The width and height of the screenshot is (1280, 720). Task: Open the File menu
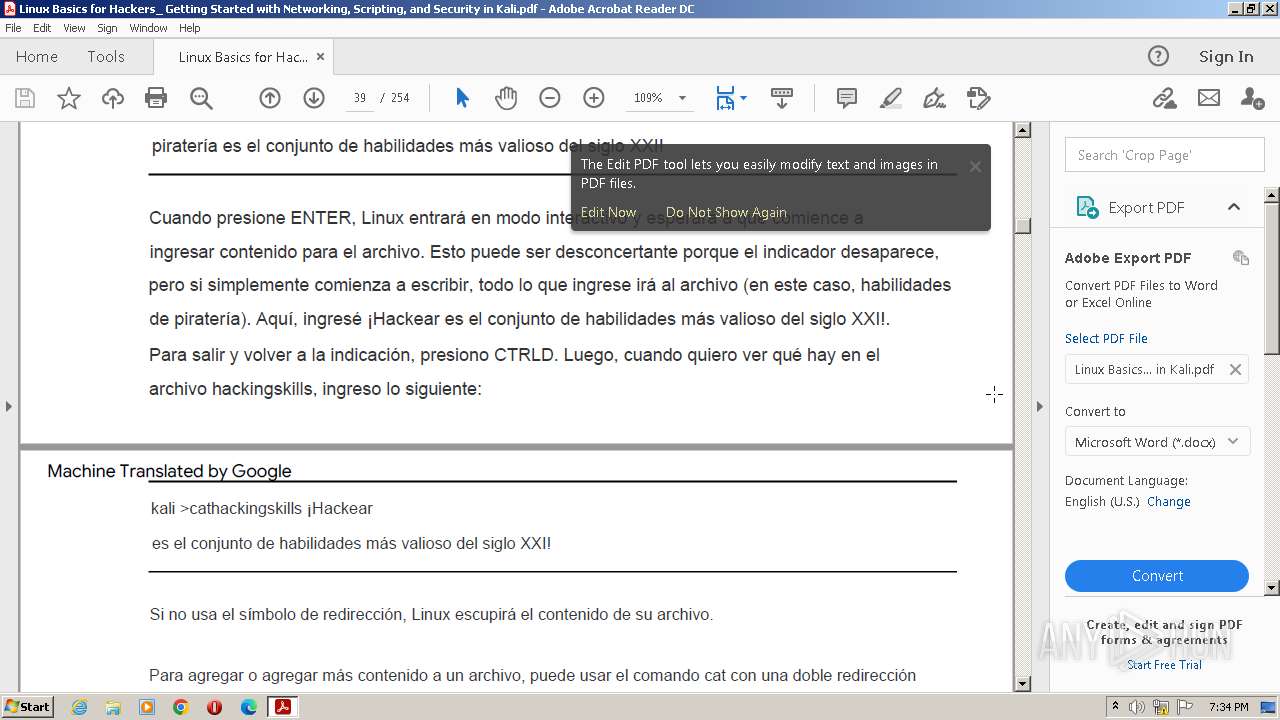pos(13,28)
